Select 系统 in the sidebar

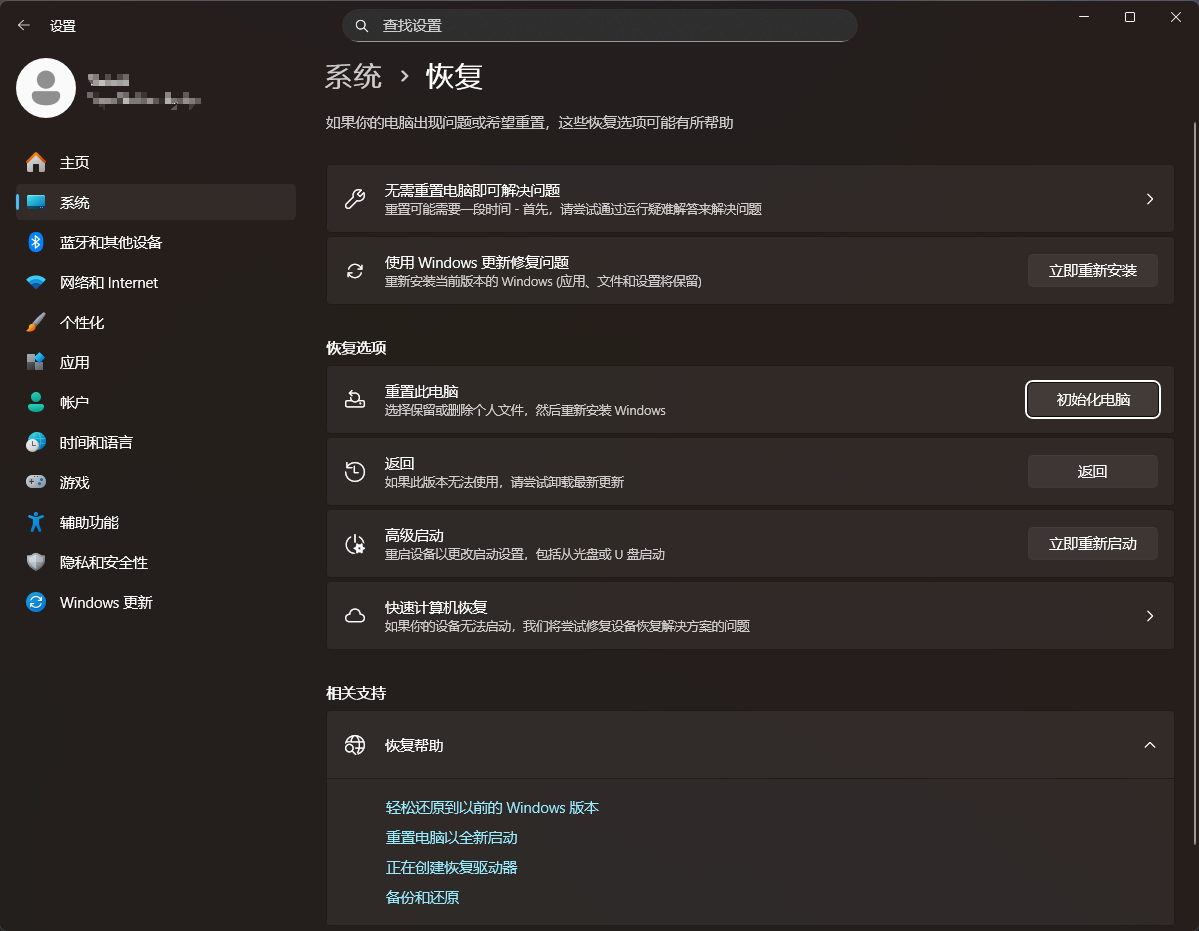coord(156,202)
